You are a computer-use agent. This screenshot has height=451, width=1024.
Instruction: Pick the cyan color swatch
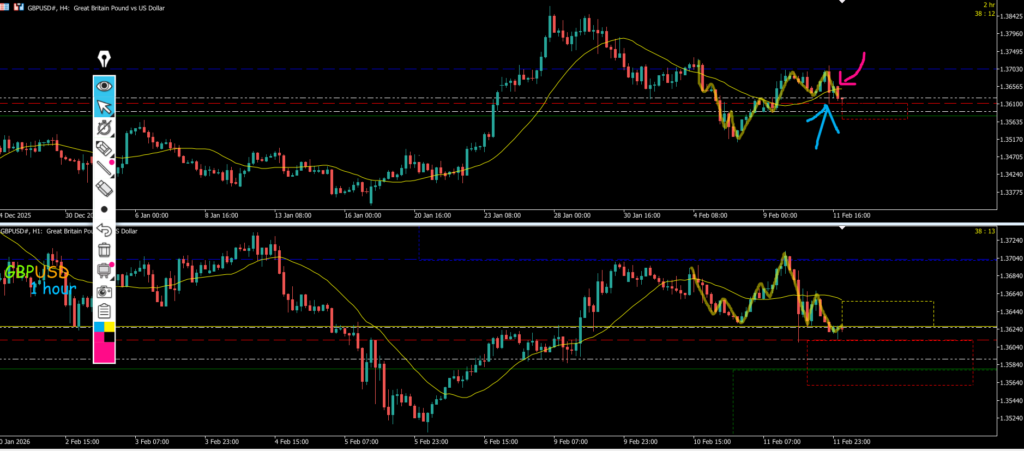pos(99,327)
